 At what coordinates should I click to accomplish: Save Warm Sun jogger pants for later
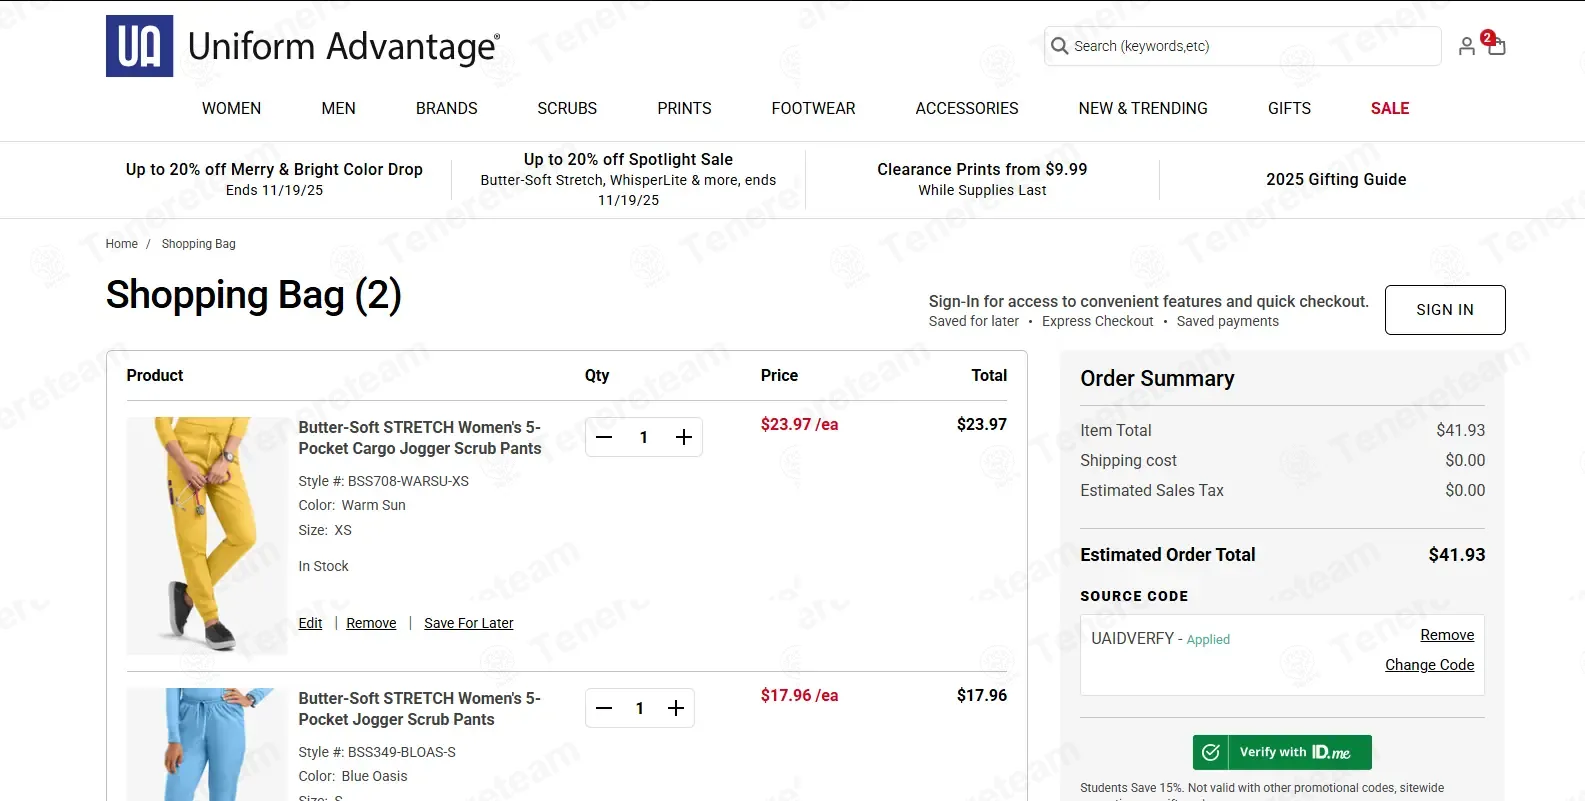[x=468, y=623]
